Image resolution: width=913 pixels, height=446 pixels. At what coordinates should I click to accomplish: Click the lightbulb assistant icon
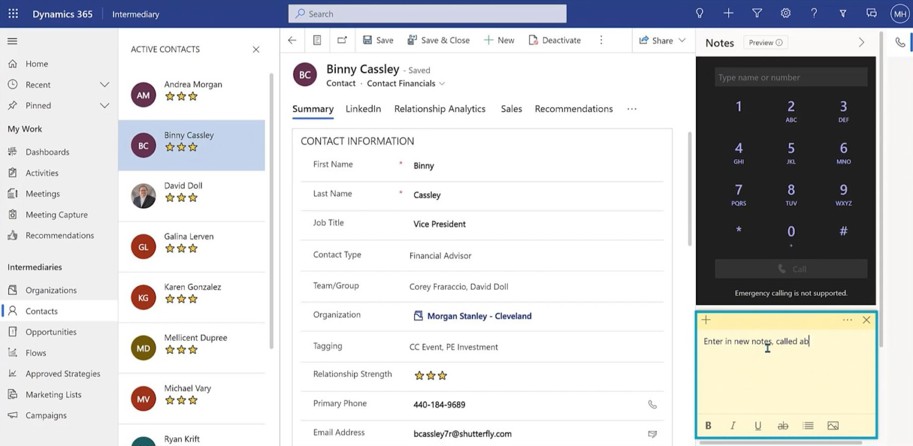coord(700,13)
